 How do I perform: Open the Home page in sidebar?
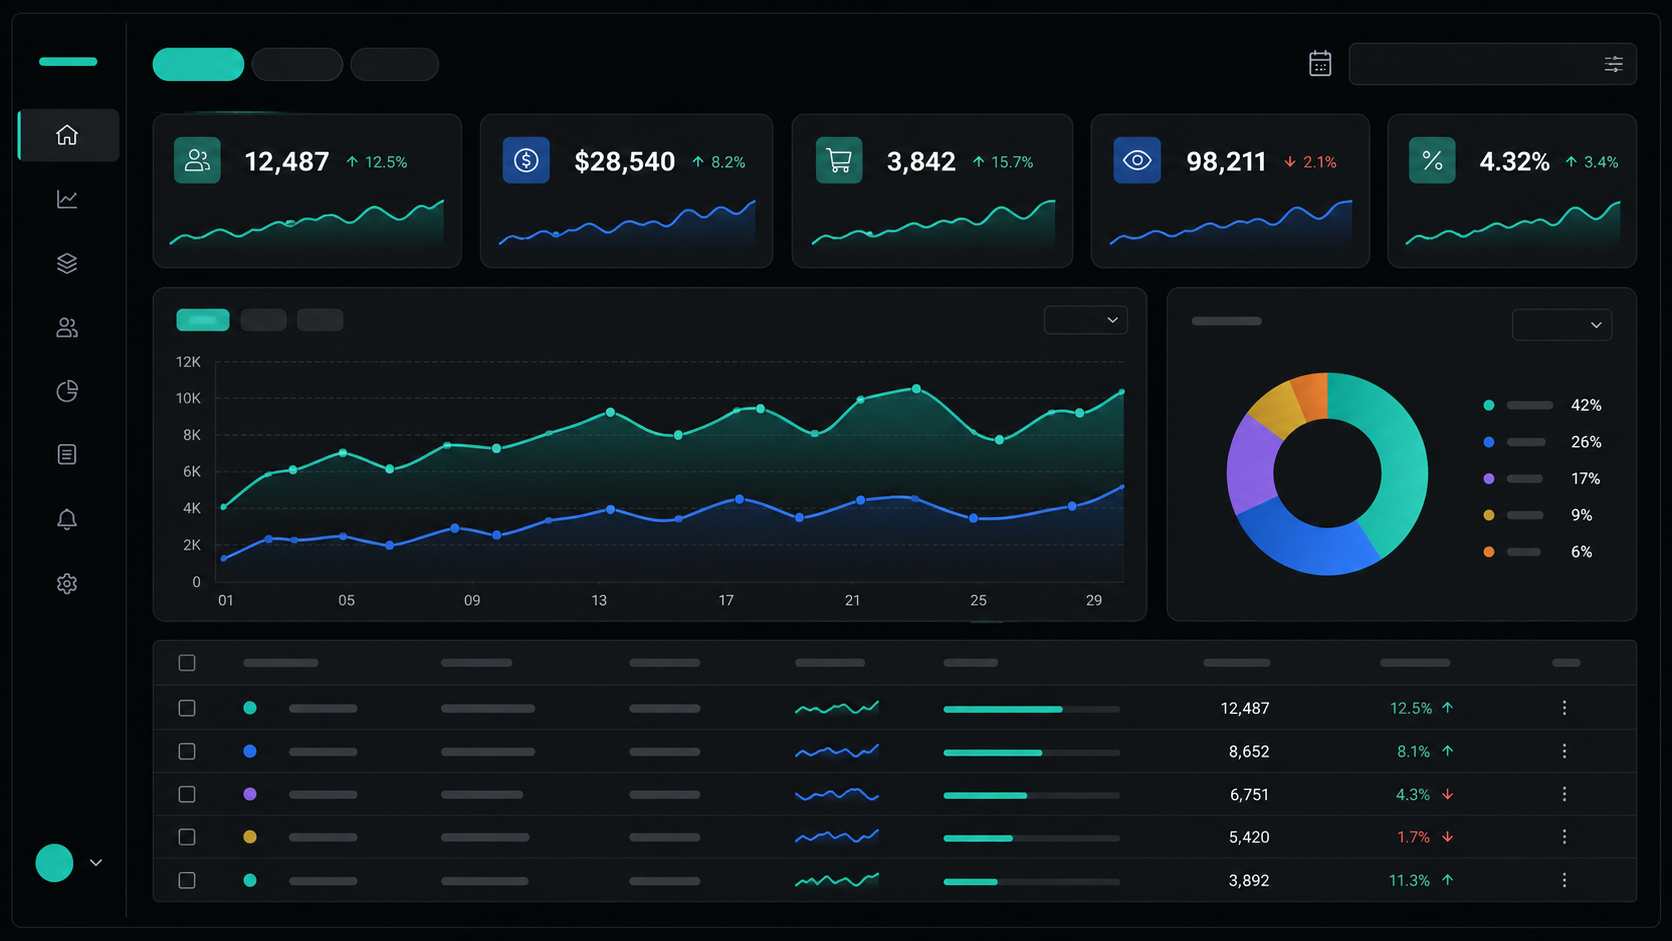67,135
